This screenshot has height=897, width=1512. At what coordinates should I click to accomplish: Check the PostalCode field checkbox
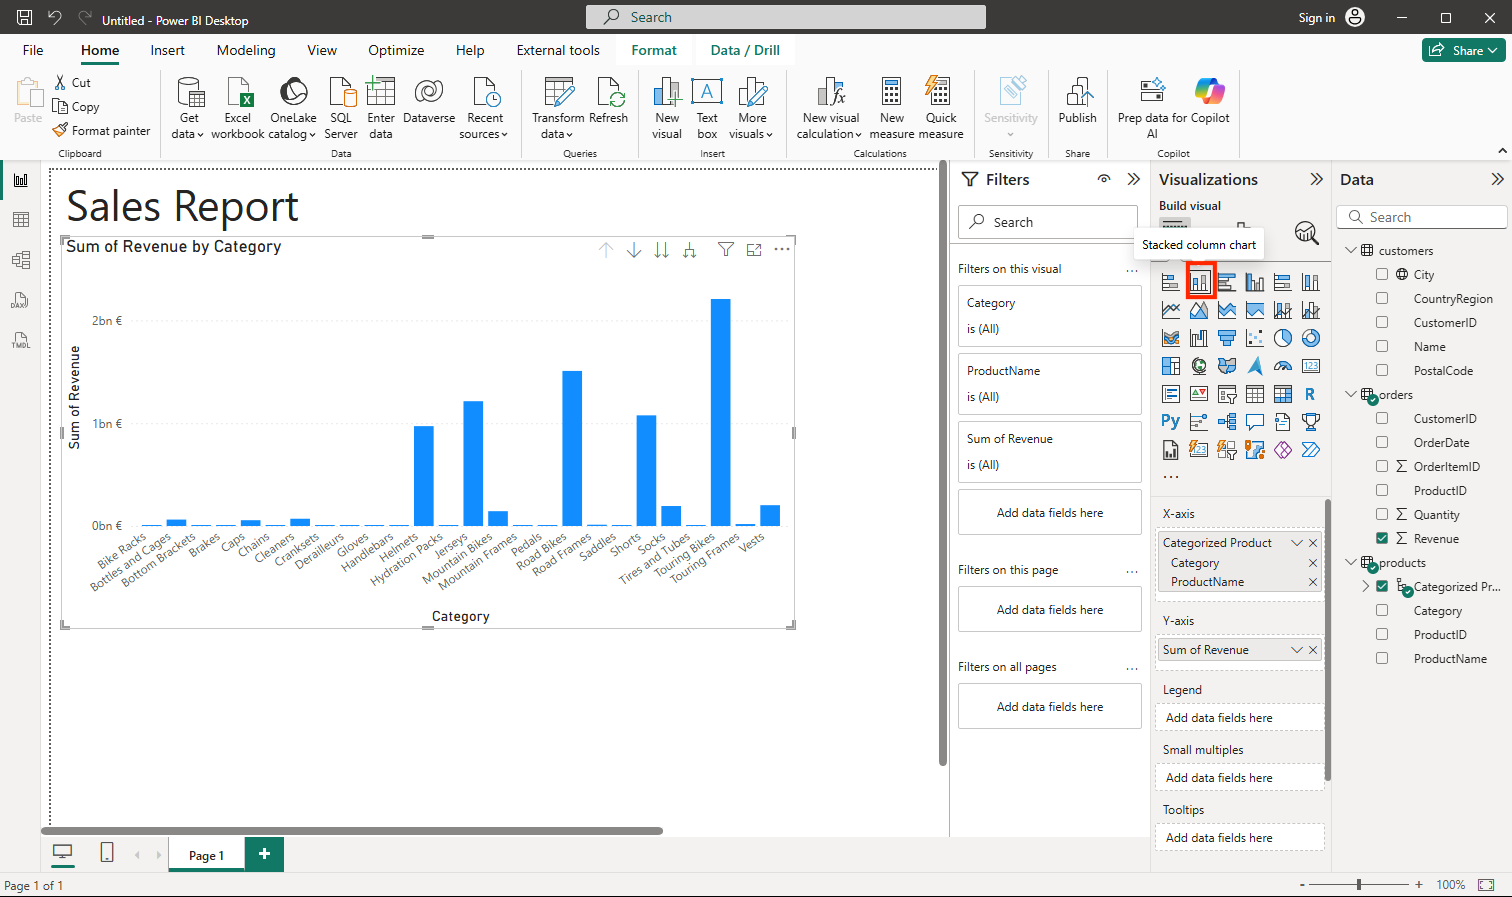tap(1382, 370)
